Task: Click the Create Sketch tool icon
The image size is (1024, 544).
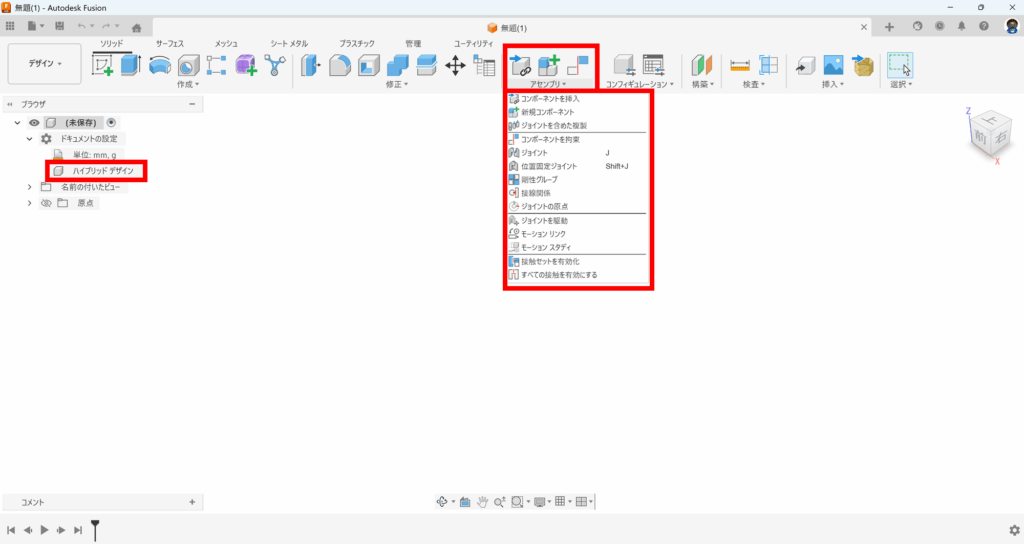Action: coord(102,65)
